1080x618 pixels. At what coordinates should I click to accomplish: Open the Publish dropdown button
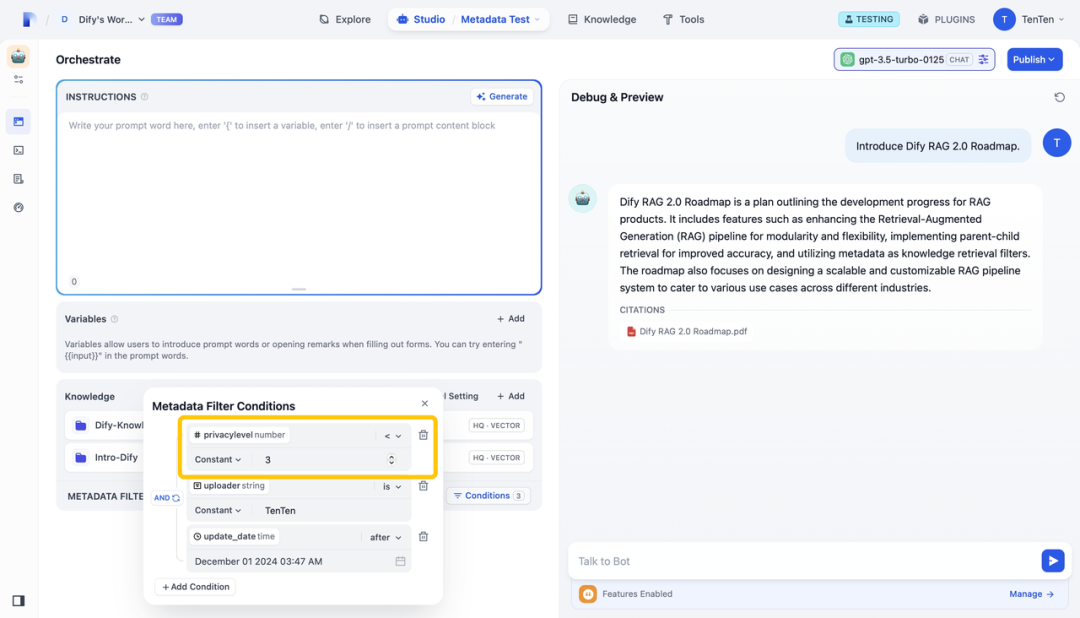(1035, 59)
